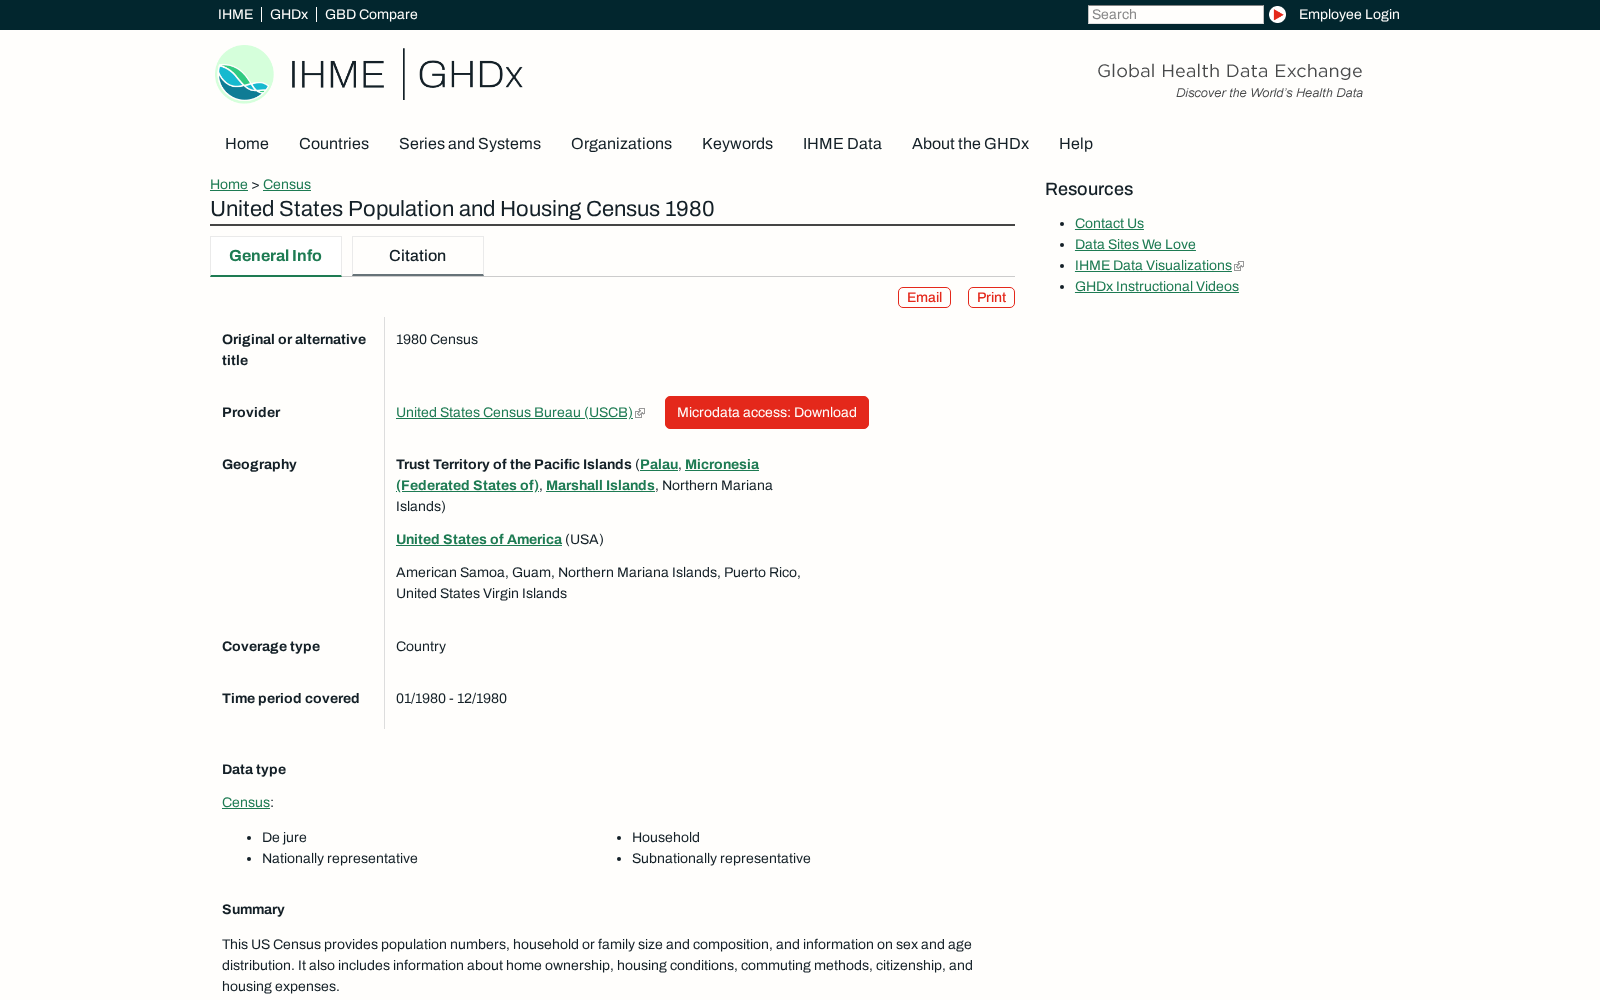1600x1000 pixels.
Task: Click external link icon beside IHME Data Visualizations
Action: click(1239, 266)
